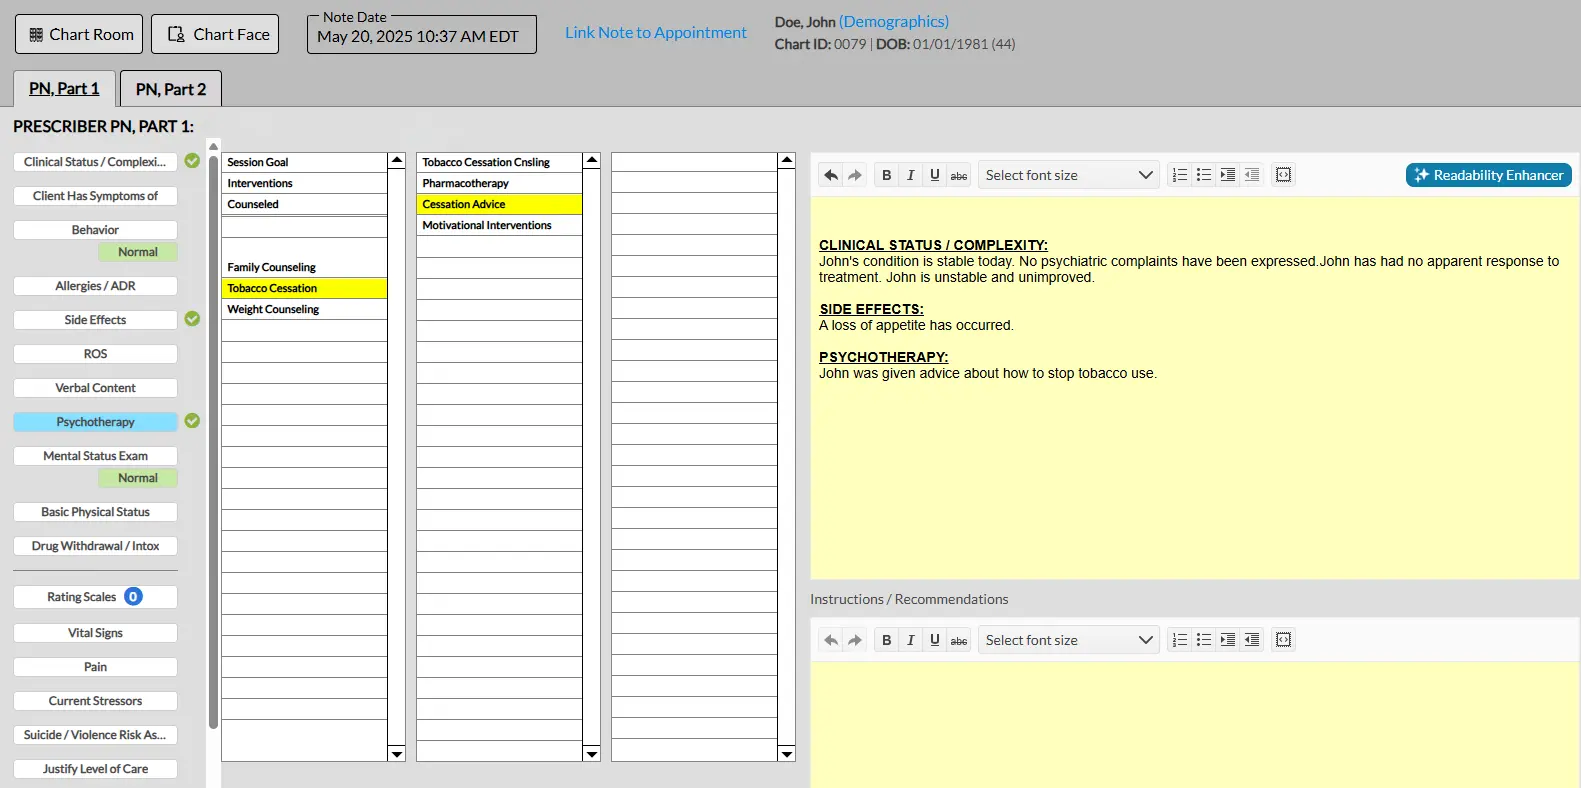
Task: Open the Chart Room
Action: (x=79, y=34)
